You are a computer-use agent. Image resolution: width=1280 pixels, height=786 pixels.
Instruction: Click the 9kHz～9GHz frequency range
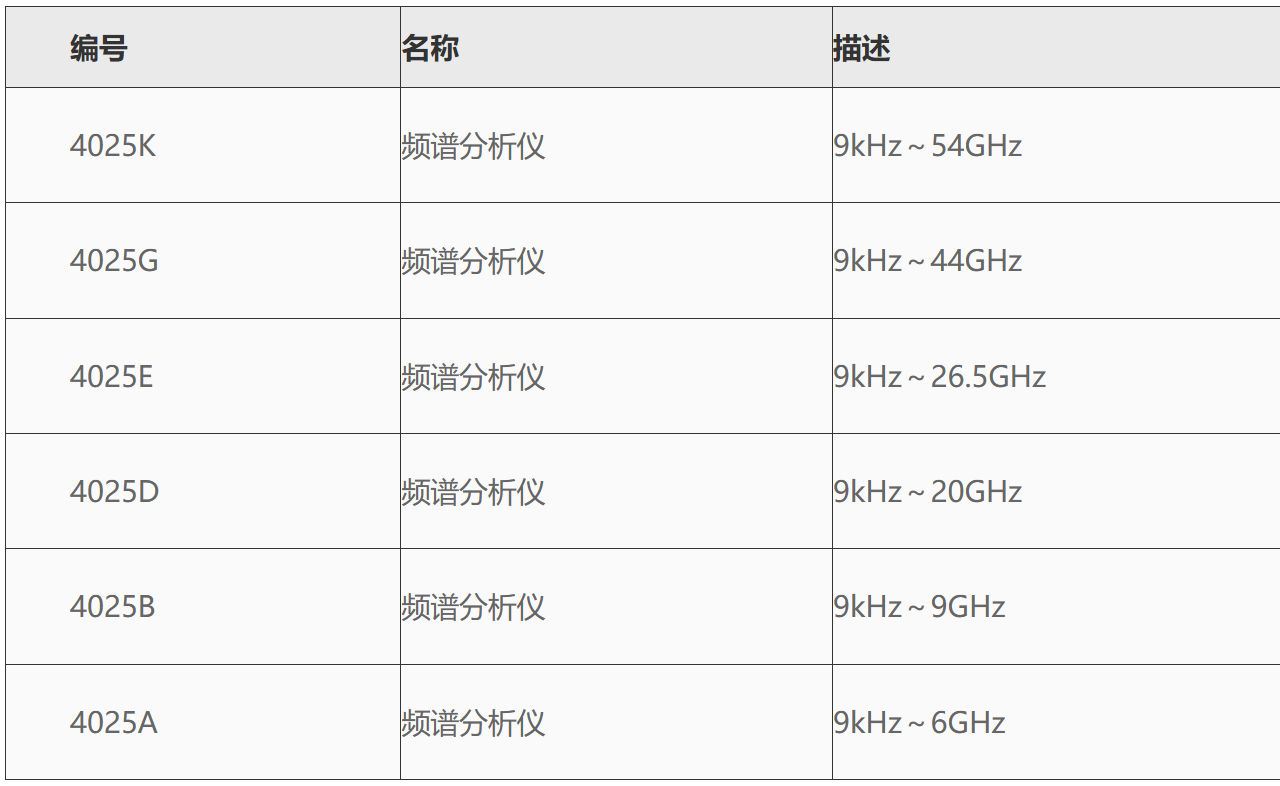tap(920, 607)
